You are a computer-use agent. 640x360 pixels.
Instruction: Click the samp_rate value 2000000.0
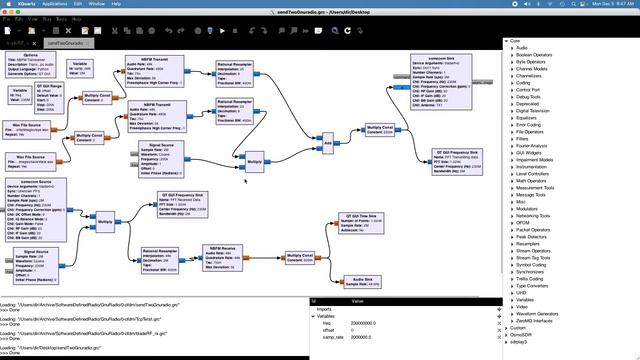[361, 337]
